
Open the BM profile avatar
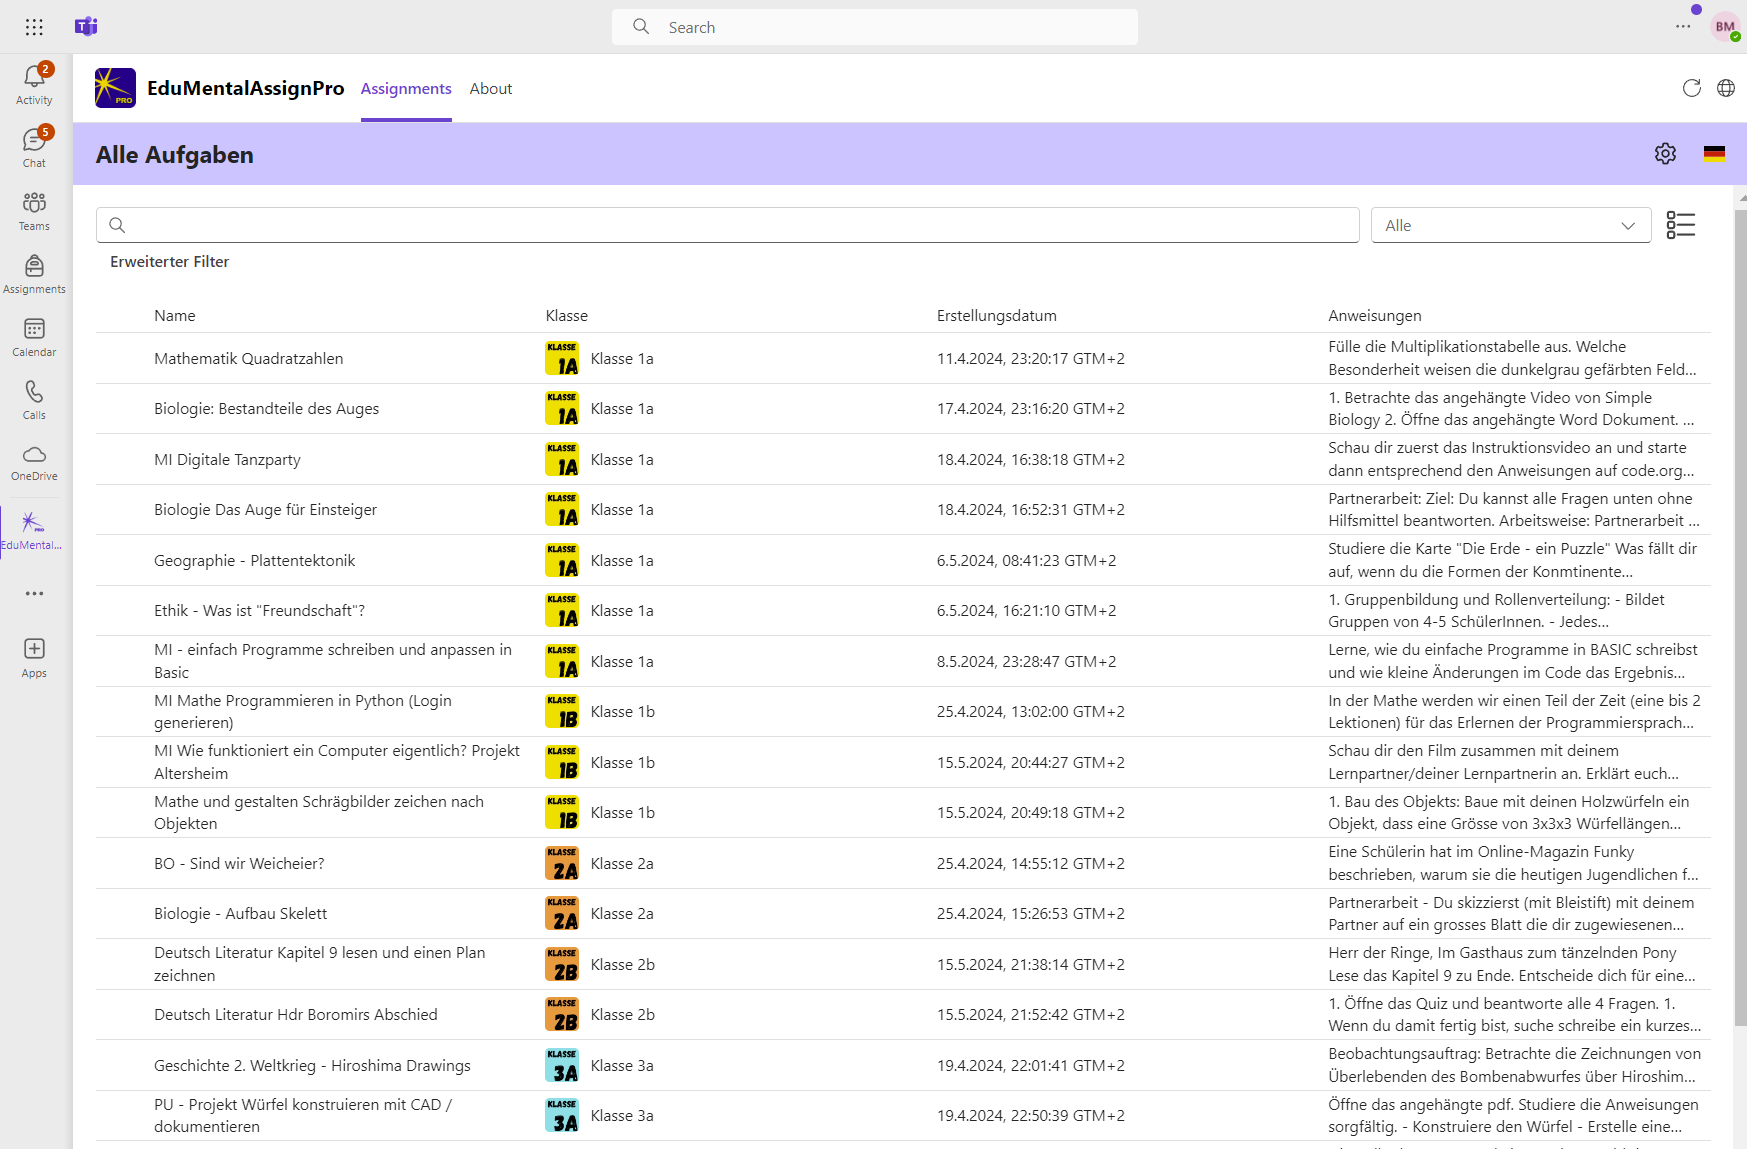pyautogui.click(x=1725, y=27)
